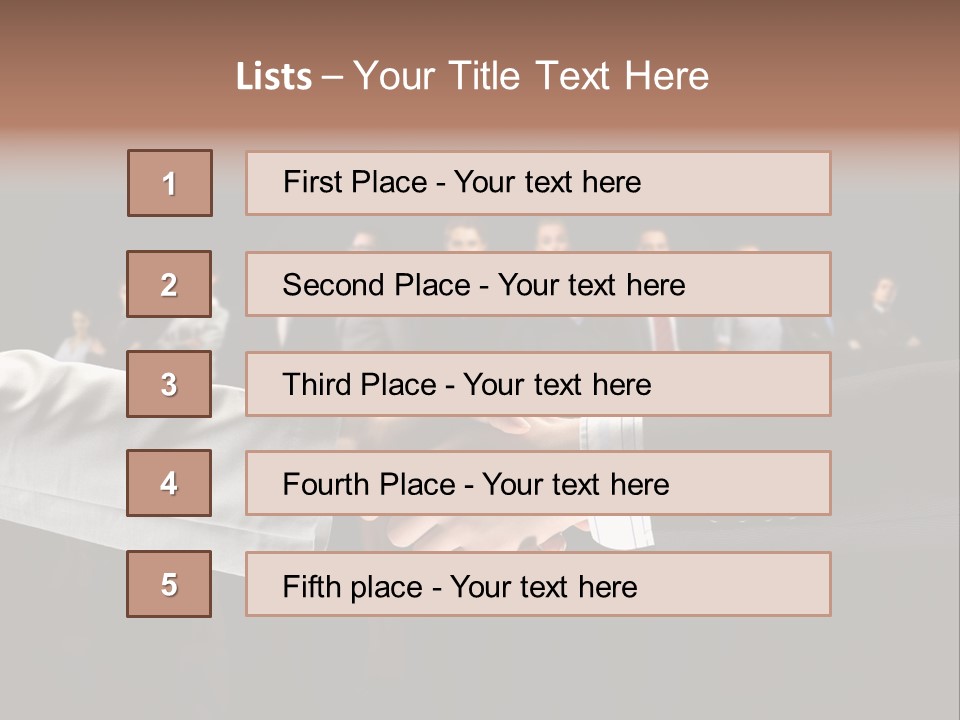Image resolution: width=960 pixels, height=720 pixels.
Task: Click the background people between rows one and two
Action: tap(500, 234)
